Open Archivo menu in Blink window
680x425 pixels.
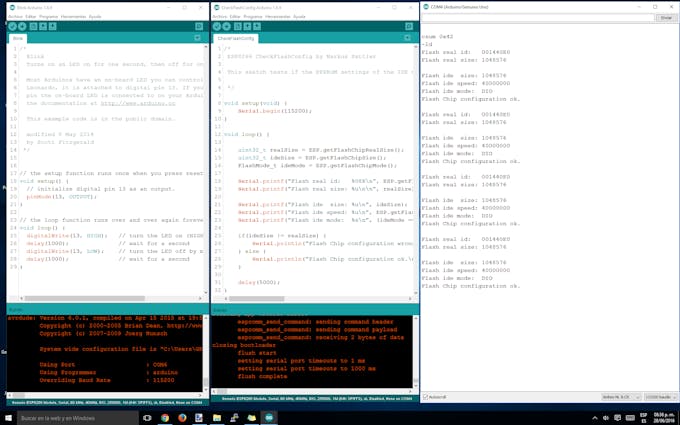coord(15,16)
